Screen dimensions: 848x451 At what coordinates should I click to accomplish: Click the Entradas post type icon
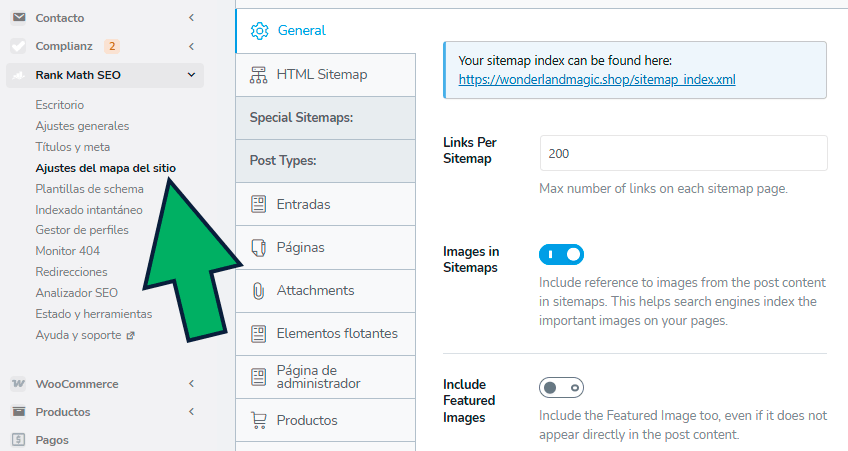pyautogui.click(x=258, y=205)
